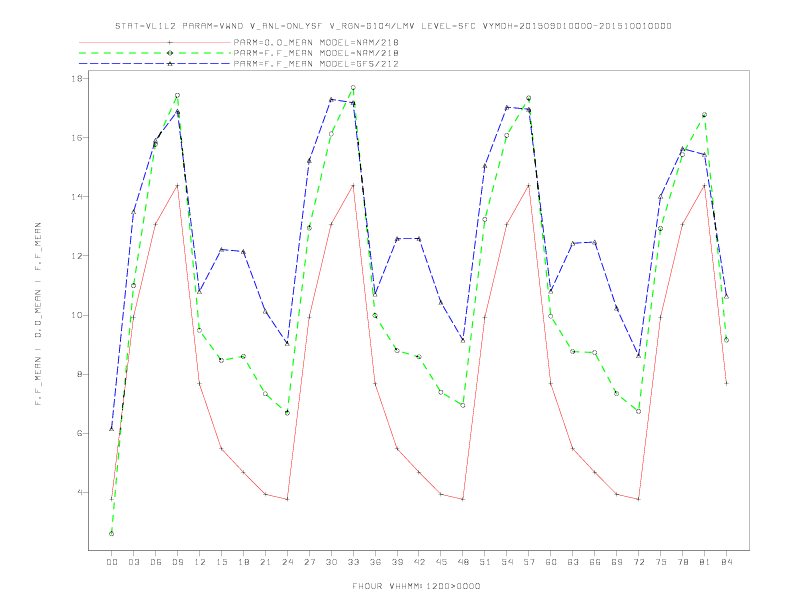Click y-axis tick value 8
792x612 pixels.
point(80,375)
